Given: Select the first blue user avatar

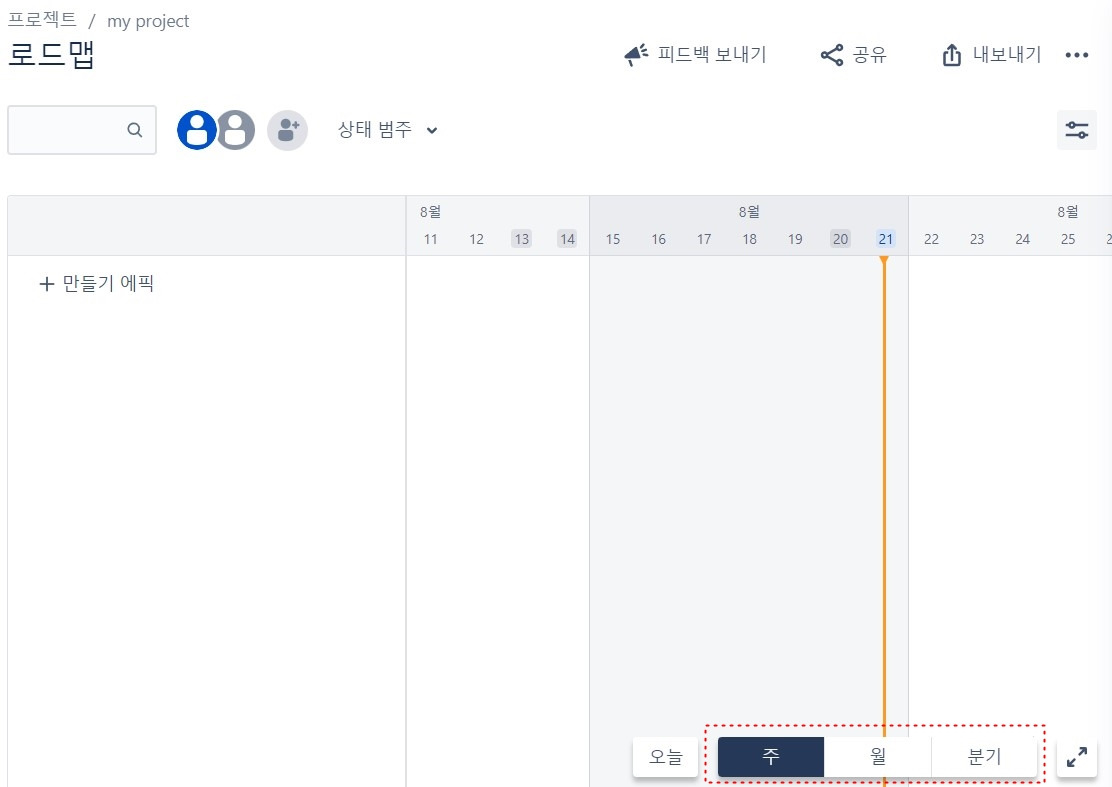Looking at the screenshot, I should coord(196,130).
